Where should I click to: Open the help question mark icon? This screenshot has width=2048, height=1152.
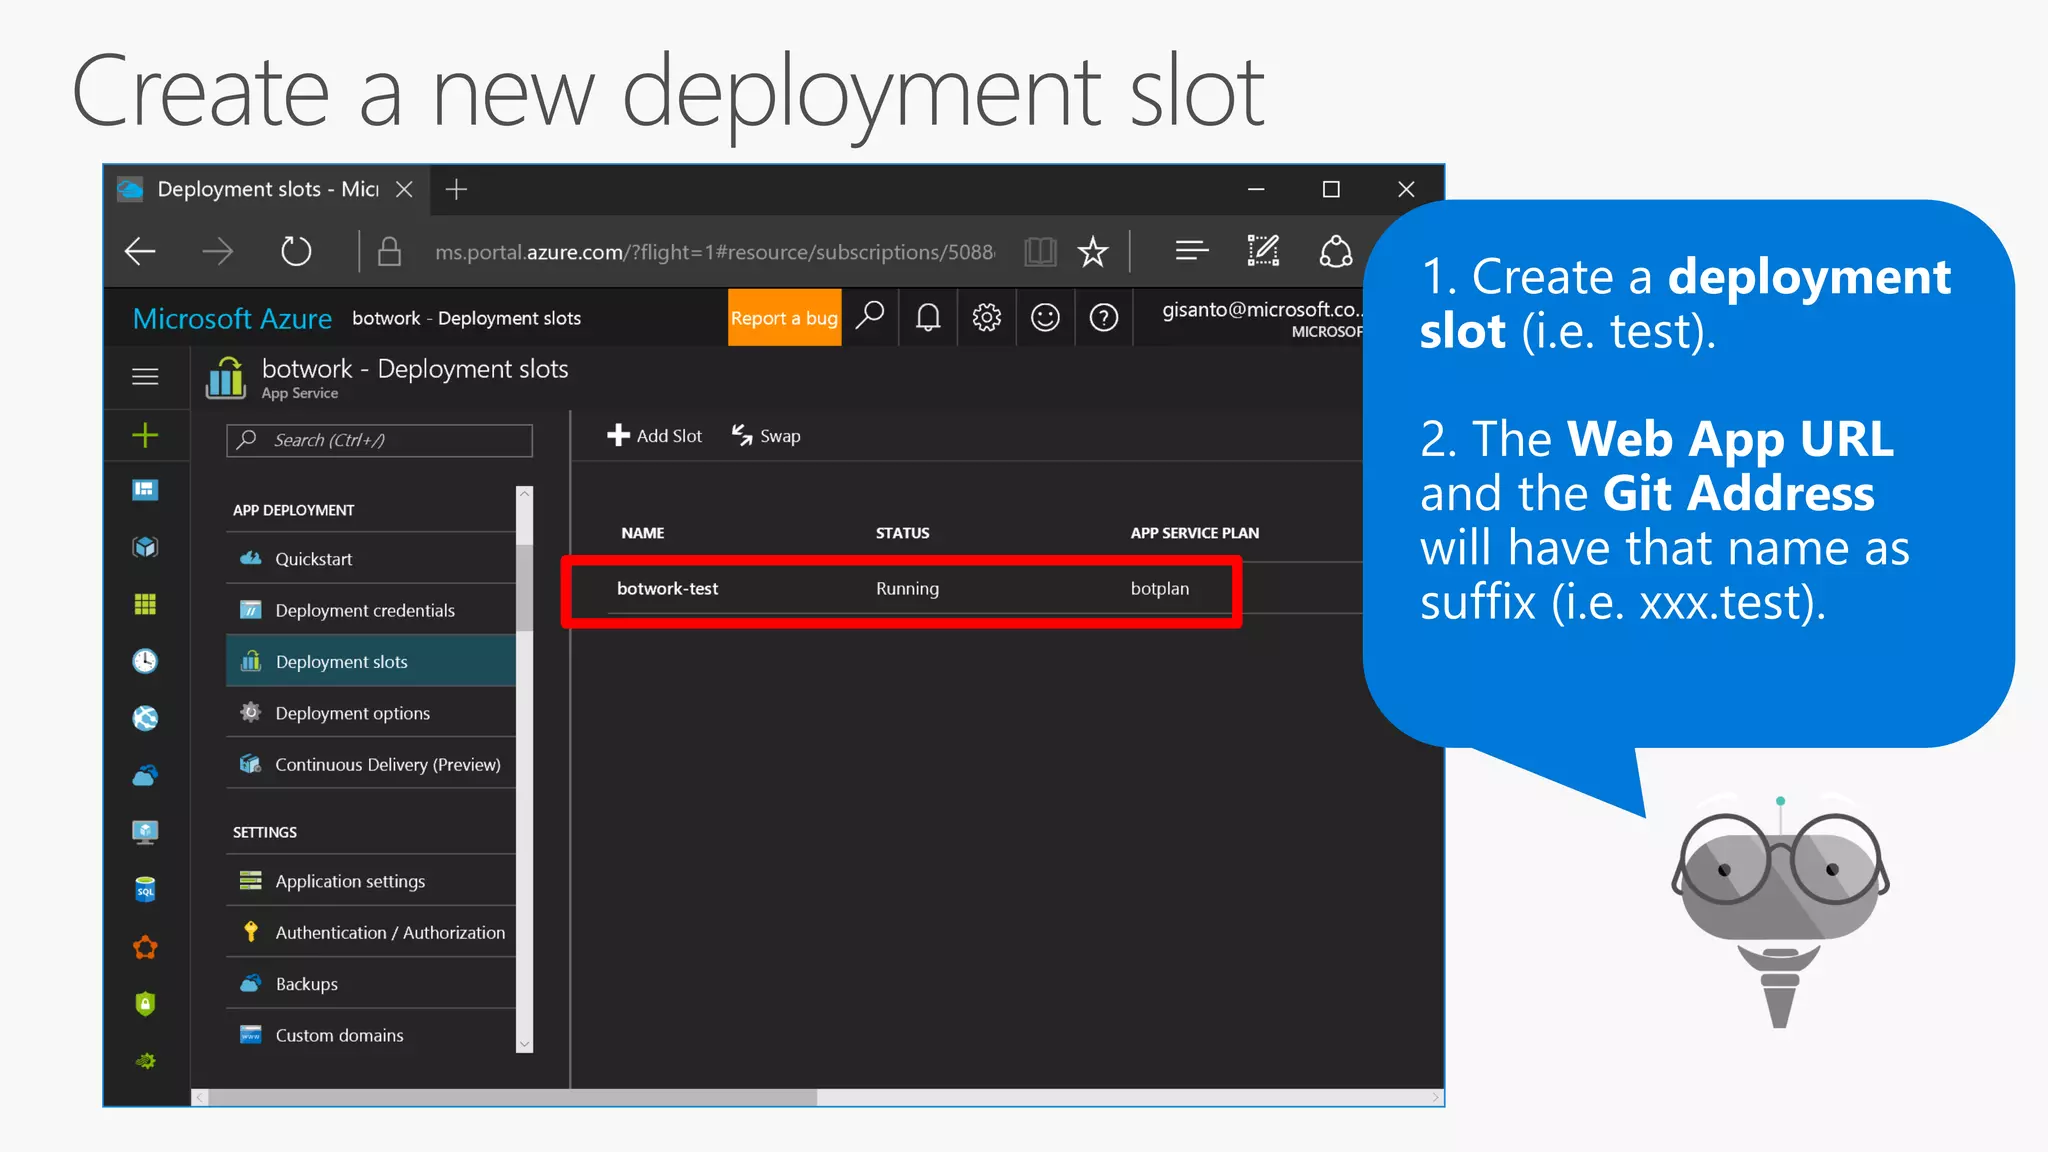1103,318
